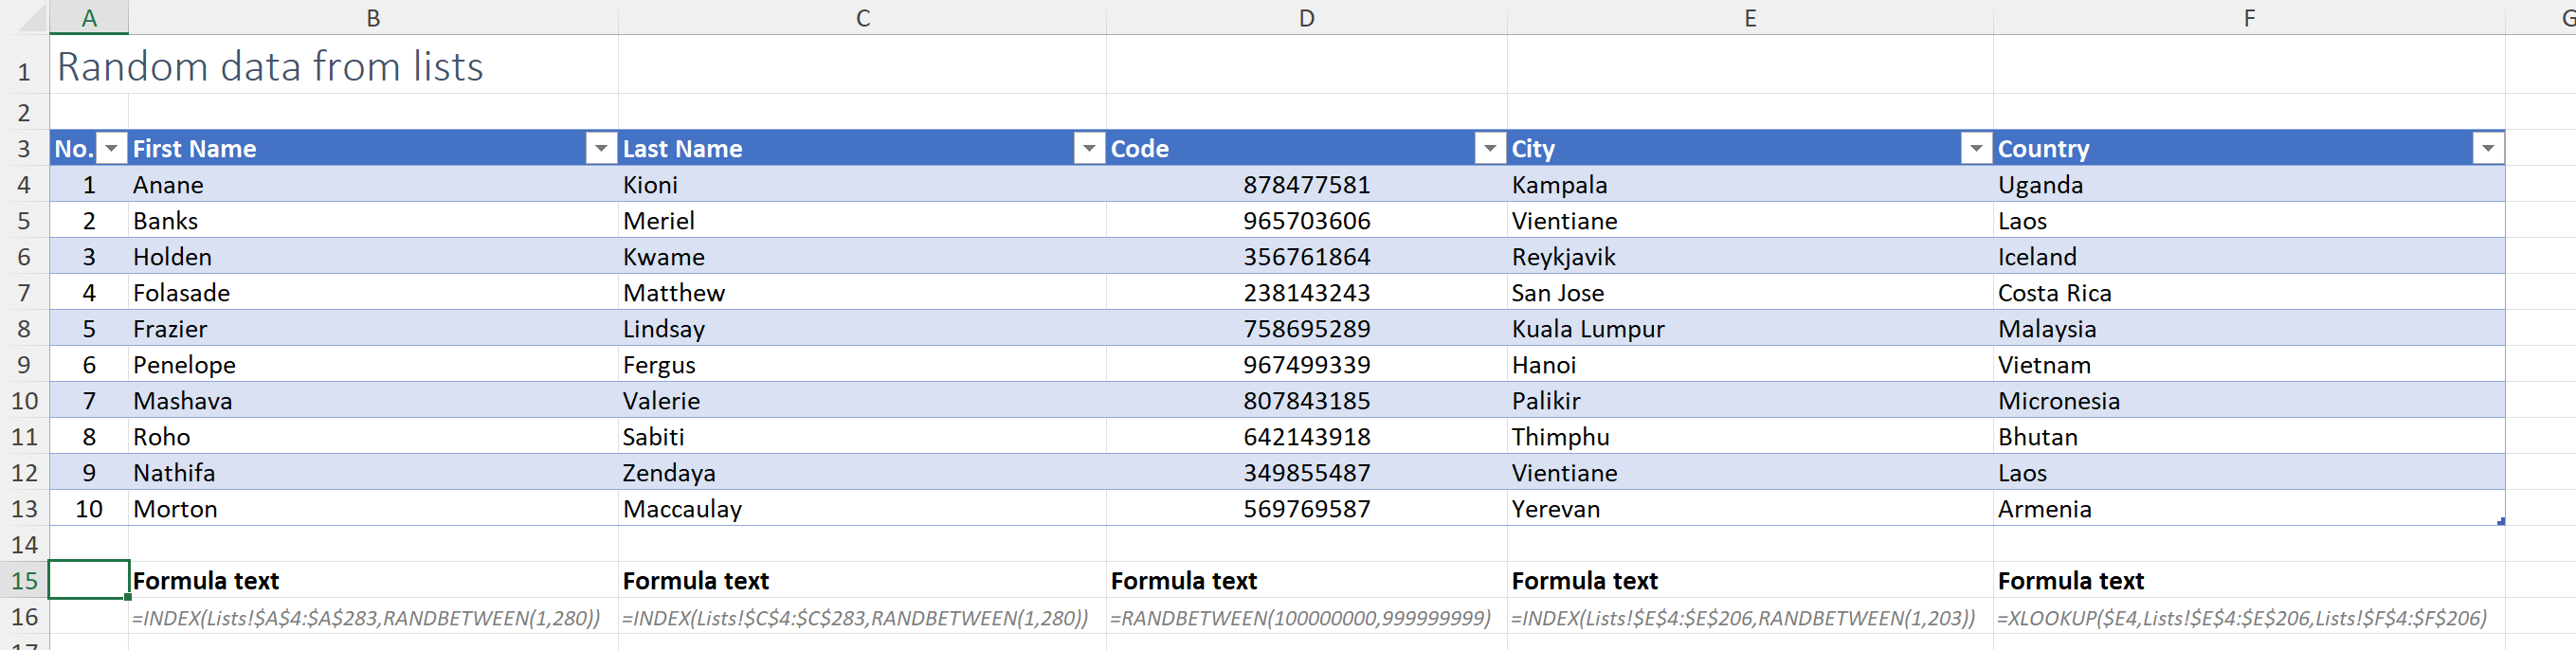The width and height of the screenshot is (2576, 650).
Task: Select cell with first name Frazier
Action: pyautogui.click(x=373, y=329)
